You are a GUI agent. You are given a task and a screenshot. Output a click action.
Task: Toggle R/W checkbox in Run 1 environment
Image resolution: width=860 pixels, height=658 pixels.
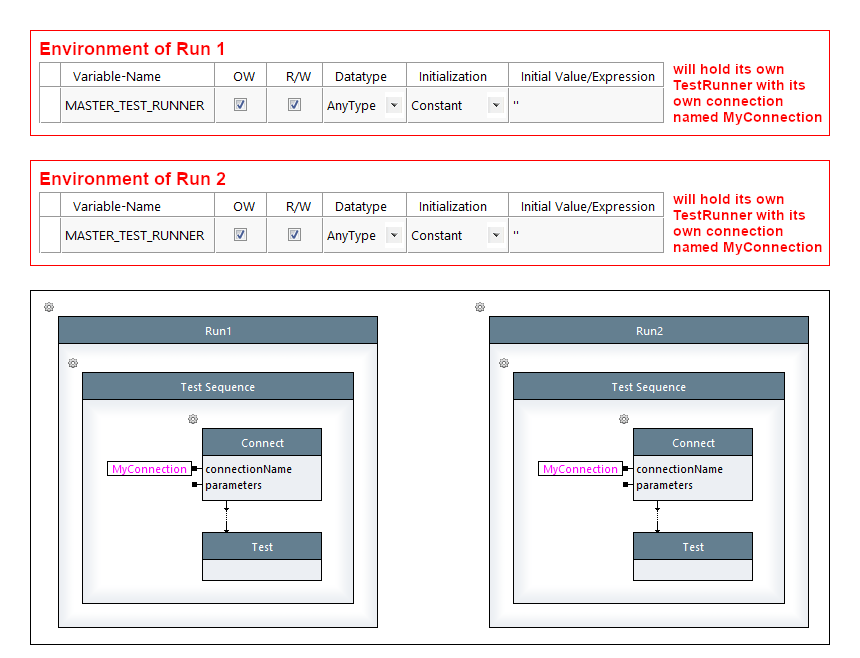[294, 105]
